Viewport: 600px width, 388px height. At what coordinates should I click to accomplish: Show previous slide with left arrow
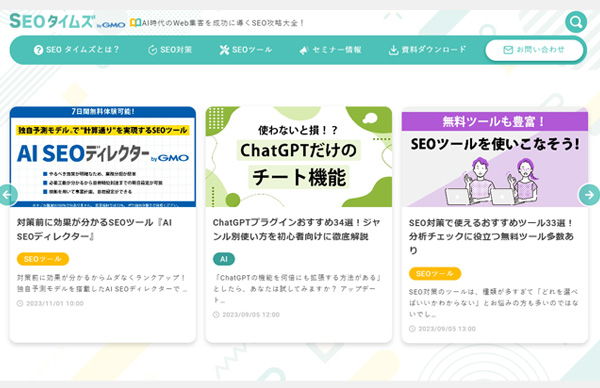click(8, 195)
